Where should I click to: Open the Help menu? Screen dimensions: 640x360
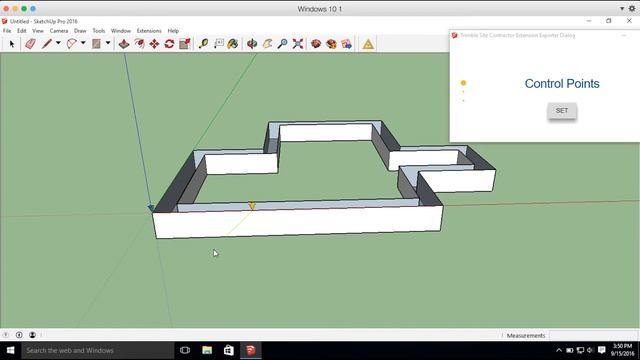point(173,31)
